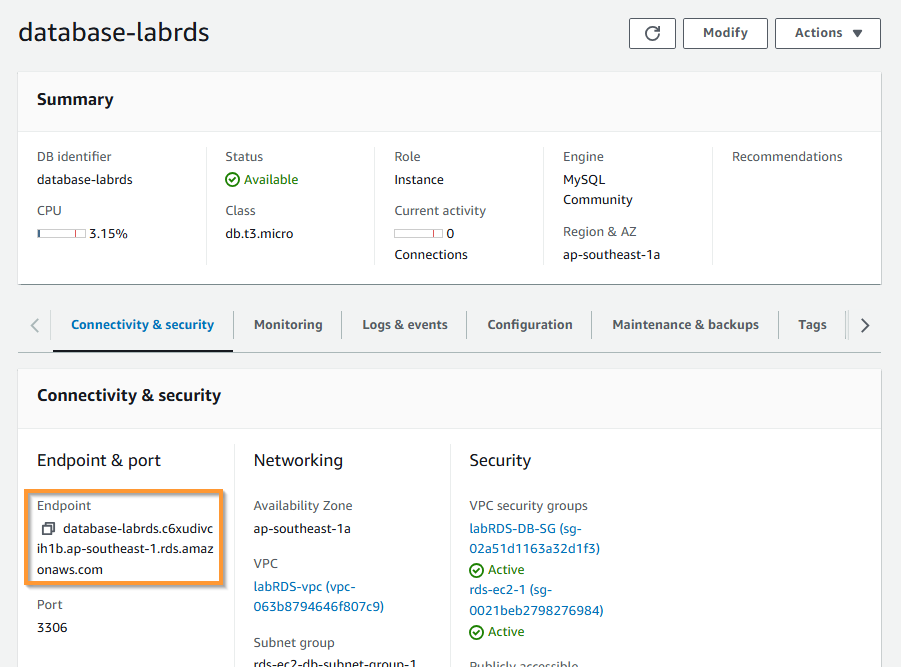Copy the endpoint with copy icon
The height and width of the screenshot is (667, 901).
pyautogui.click(x=48, y=528)
